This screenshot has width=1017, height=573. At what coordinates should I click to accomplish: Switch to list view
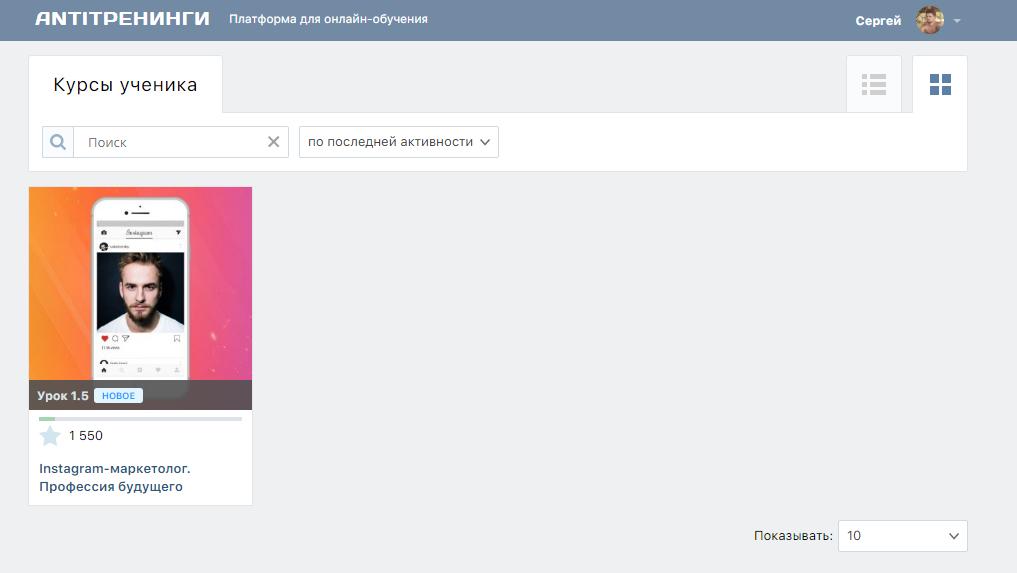pos(874,85)
